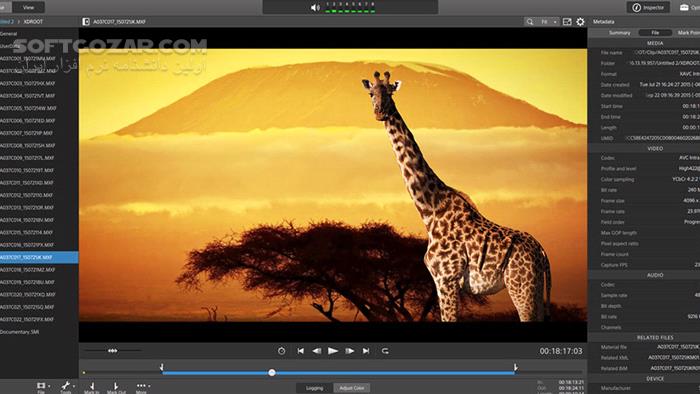
Task: Click the MEDIA section header
Action: [655, 43]
